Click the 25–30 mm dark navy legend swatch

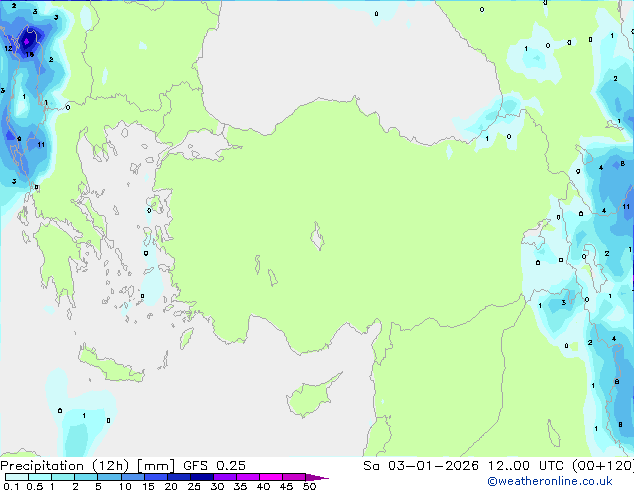pos(202,477)
